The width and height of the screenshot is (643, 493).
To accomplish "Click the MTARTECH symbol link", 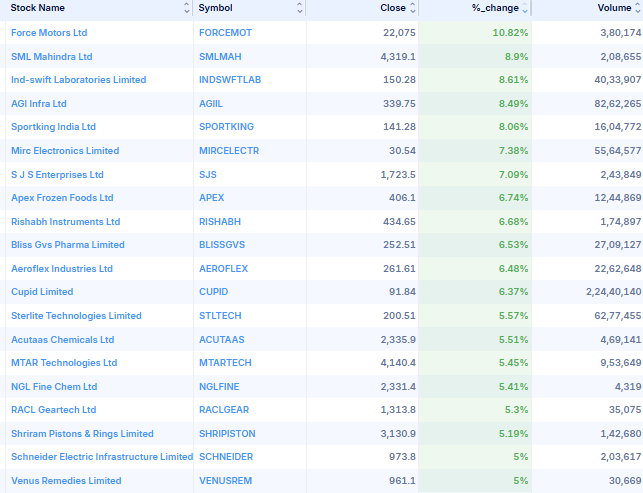I will (x=226, y=363).
